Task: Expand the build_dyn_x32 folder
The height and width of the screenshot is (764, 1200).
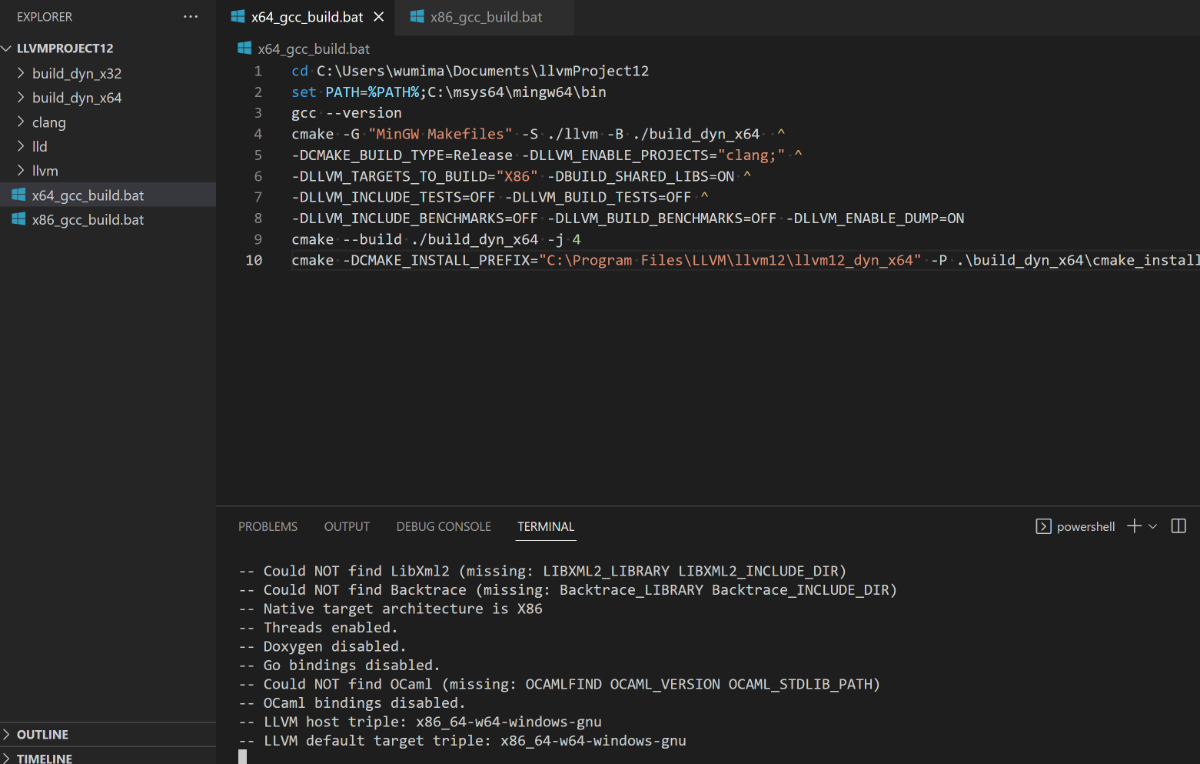Action: click(x=76, y=73)
